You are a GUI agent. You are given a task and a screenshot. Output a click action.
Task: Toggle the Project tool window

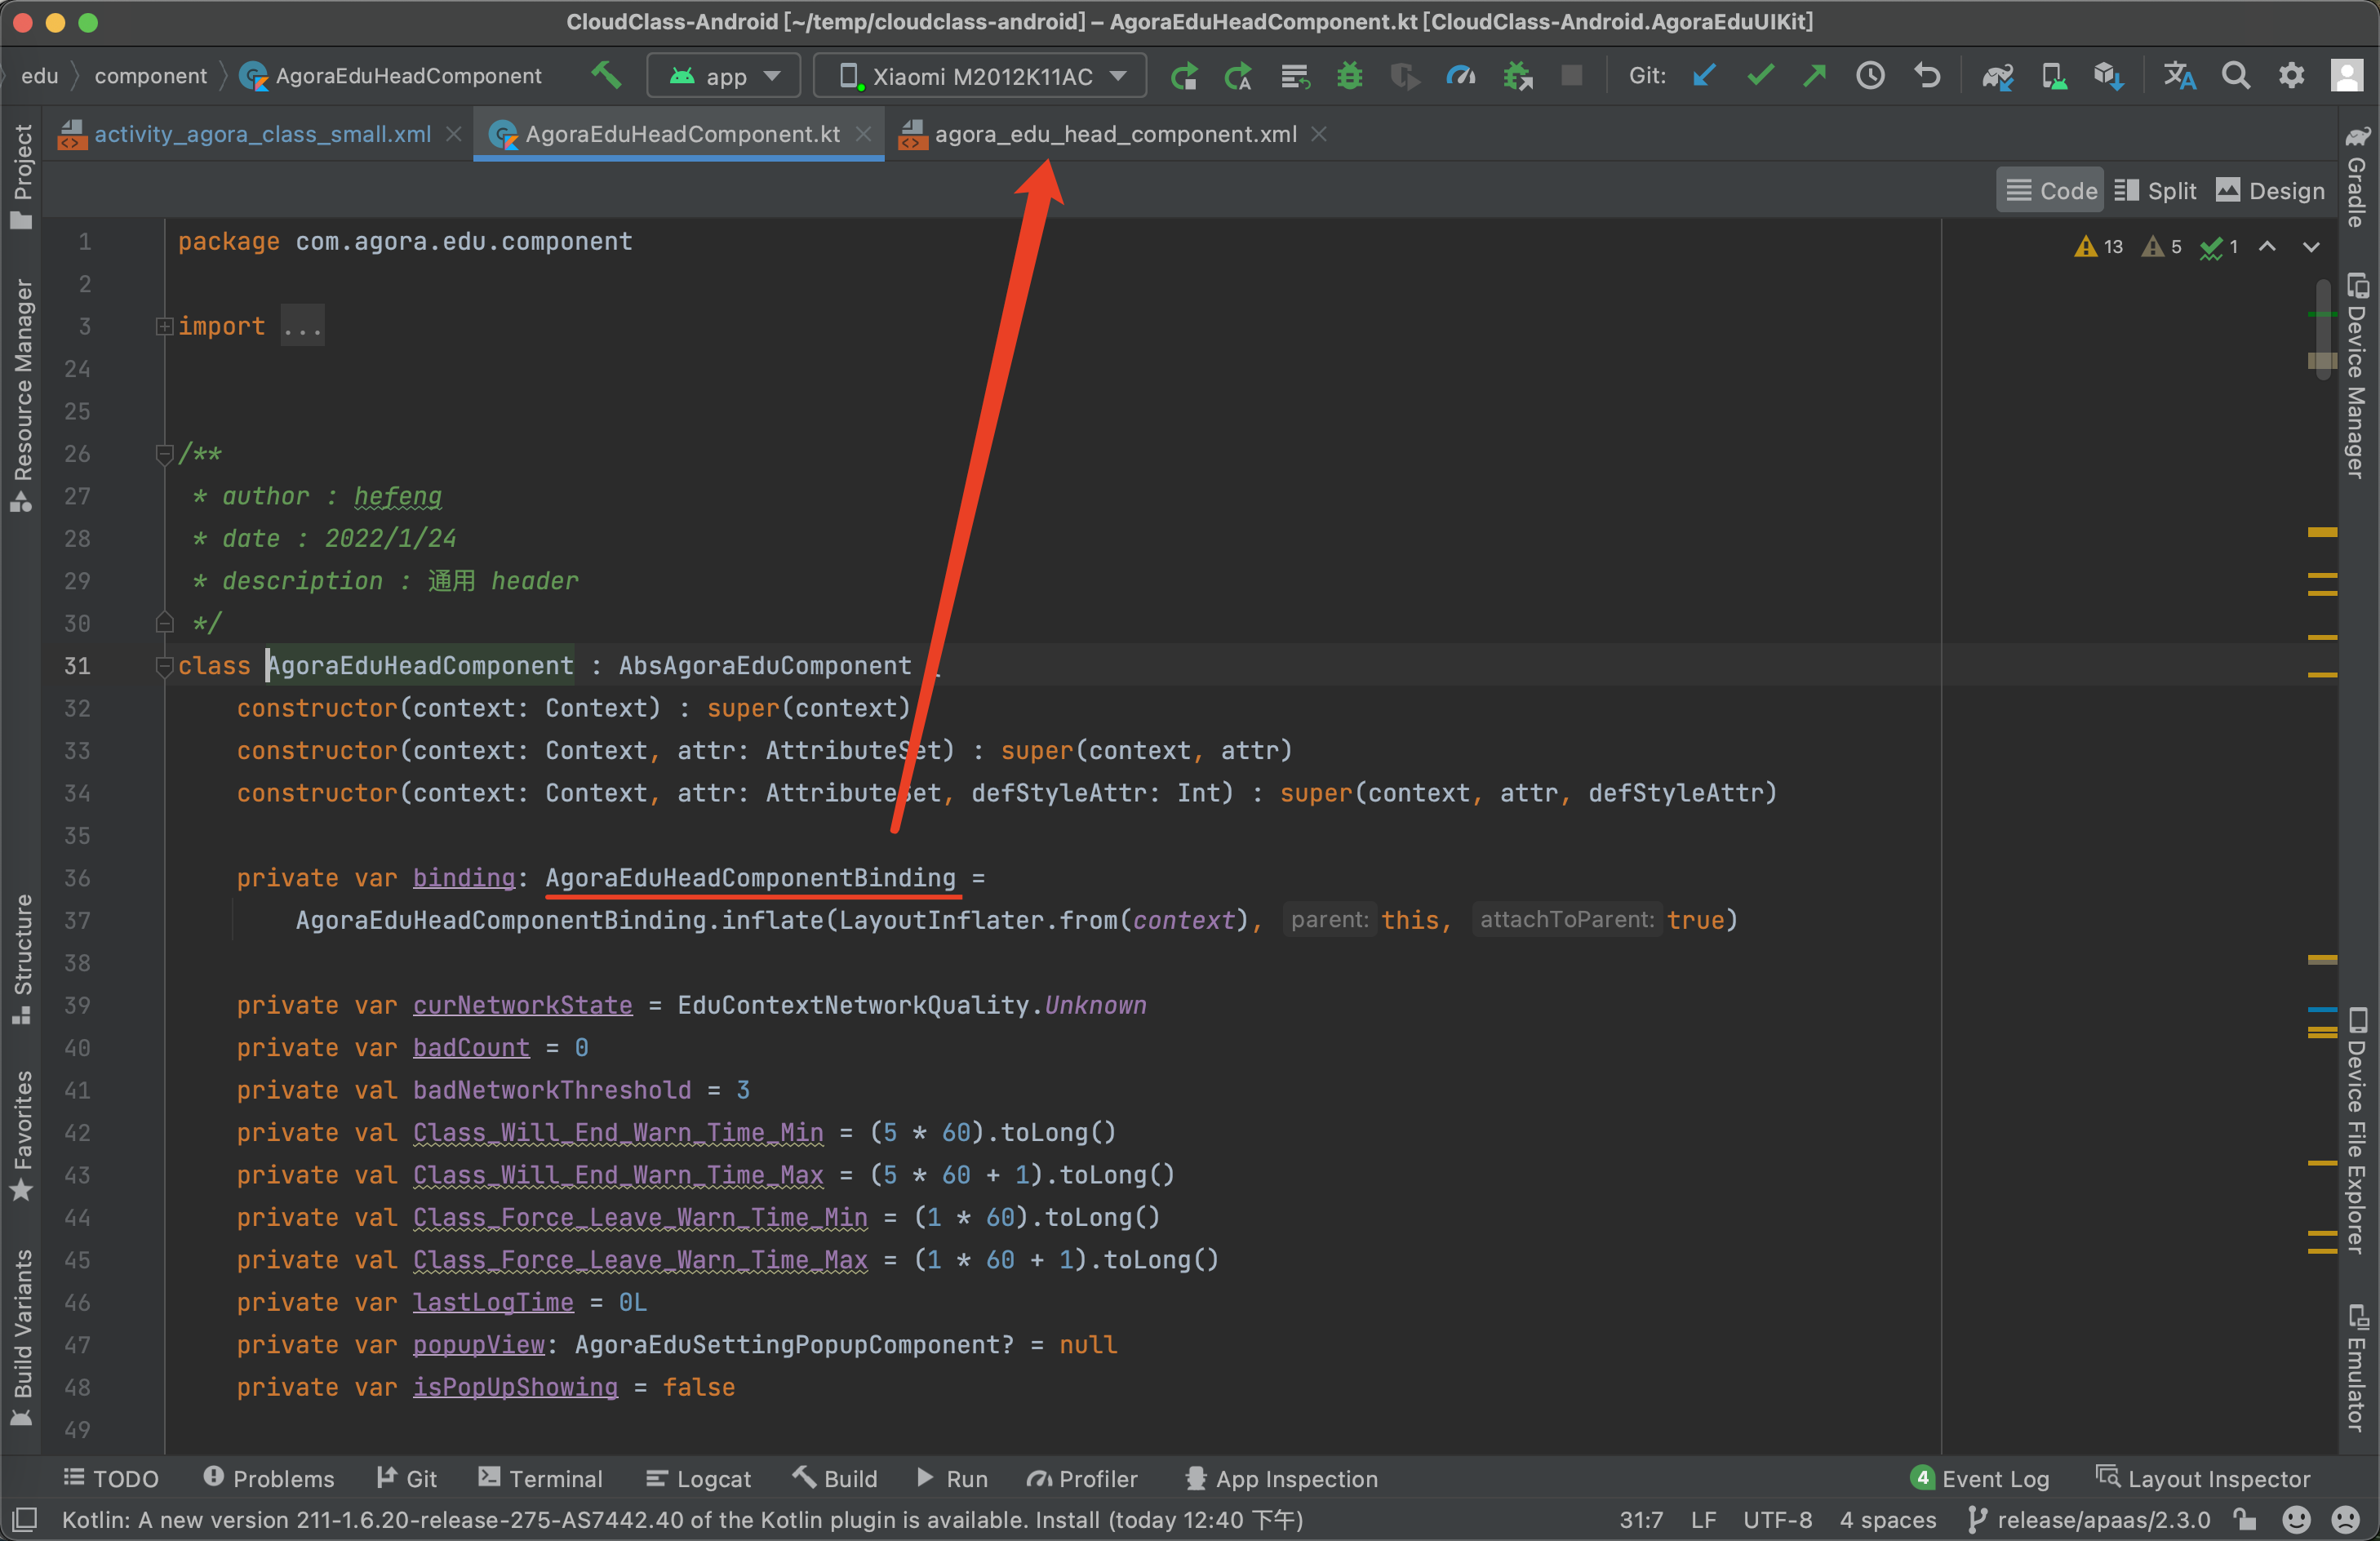click(22, 176)
